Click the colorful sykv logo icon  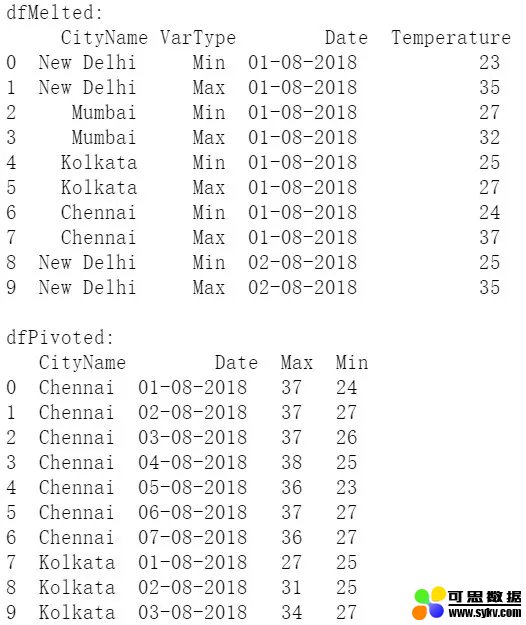[429, 603]
